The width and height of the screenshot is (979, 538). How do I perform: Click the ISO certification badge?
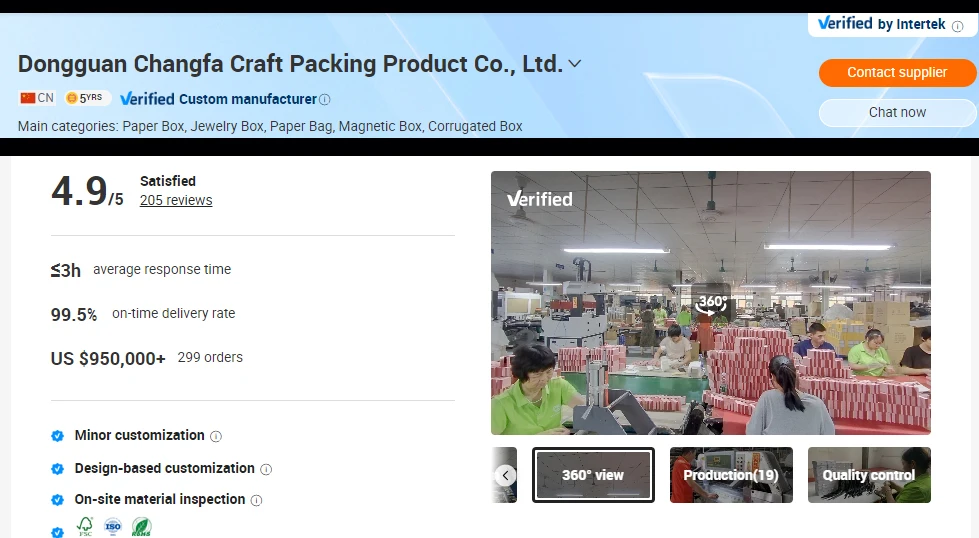click(113, 526)
